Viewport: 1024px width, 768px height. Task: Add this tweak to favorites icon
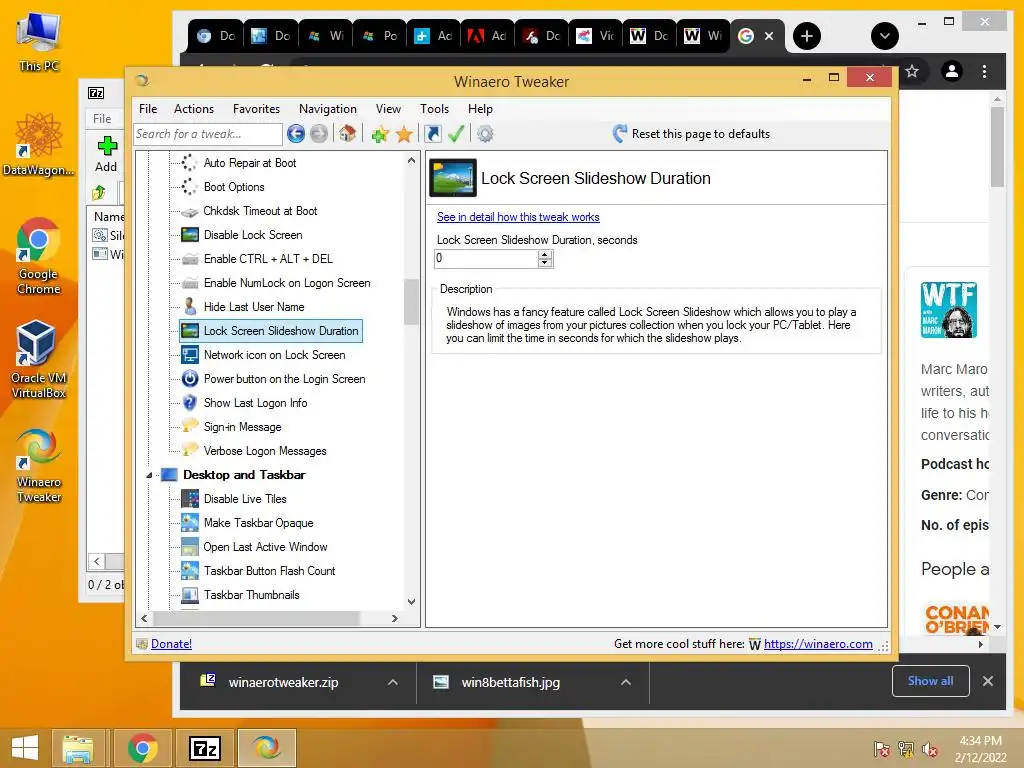(380, 134)
